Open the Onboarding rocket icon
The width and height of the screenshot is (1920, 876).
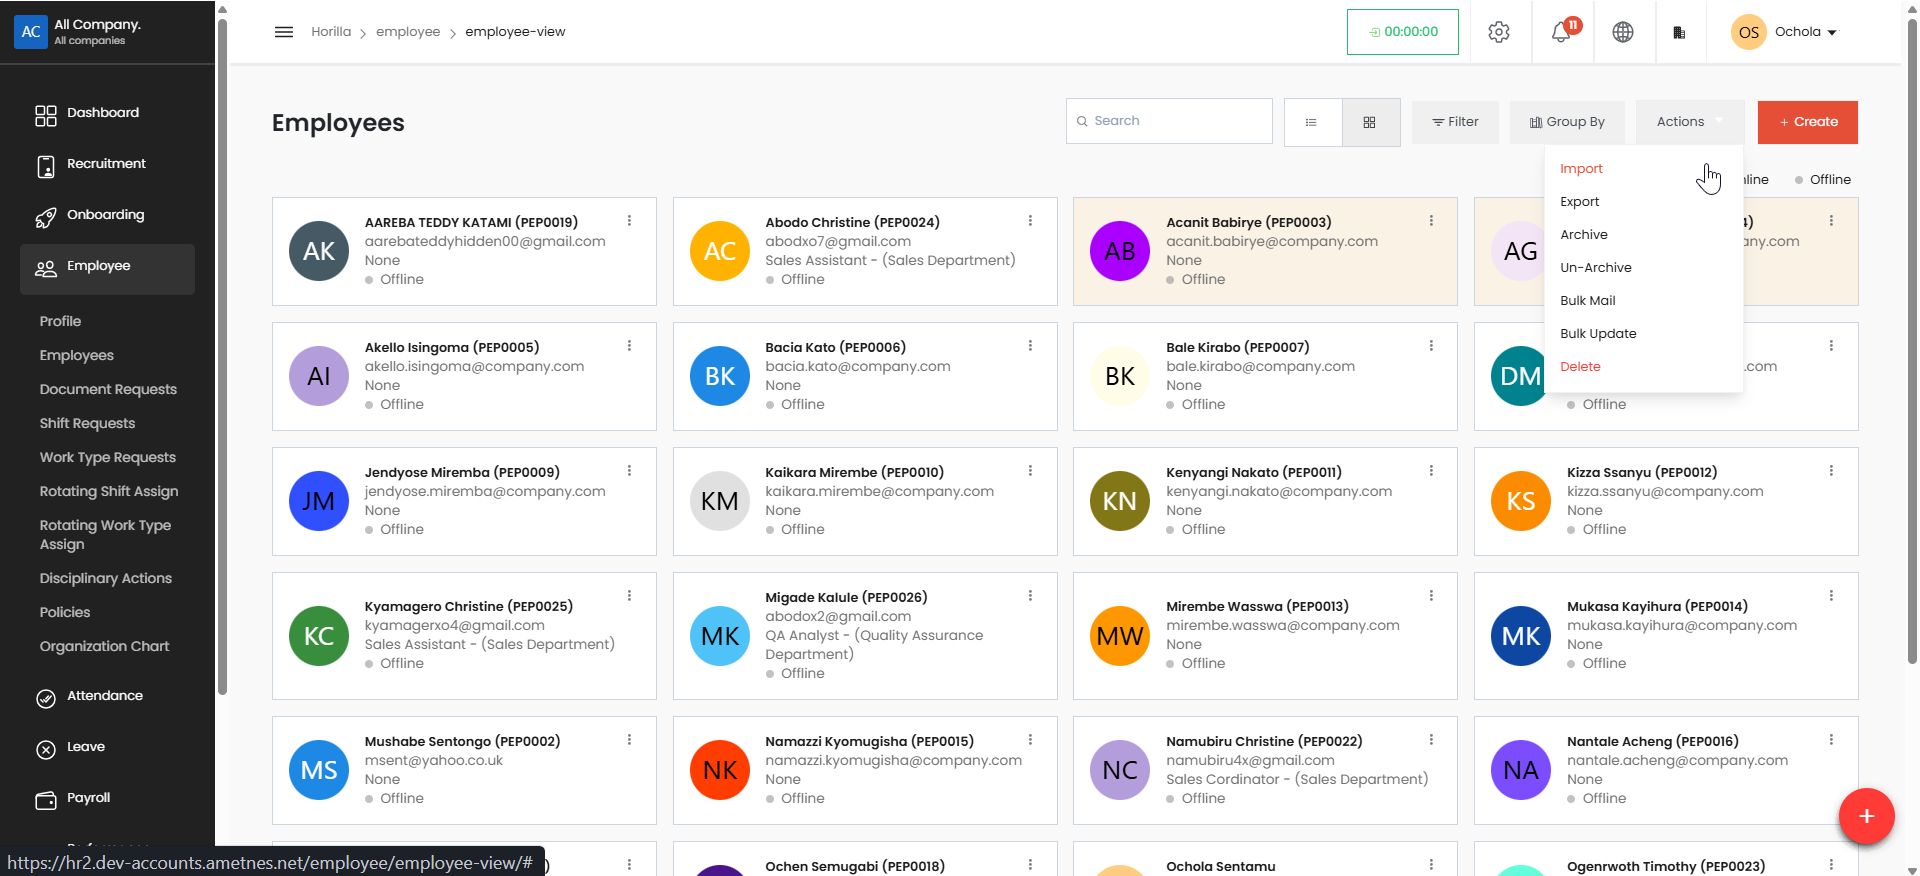pos(46,218)
